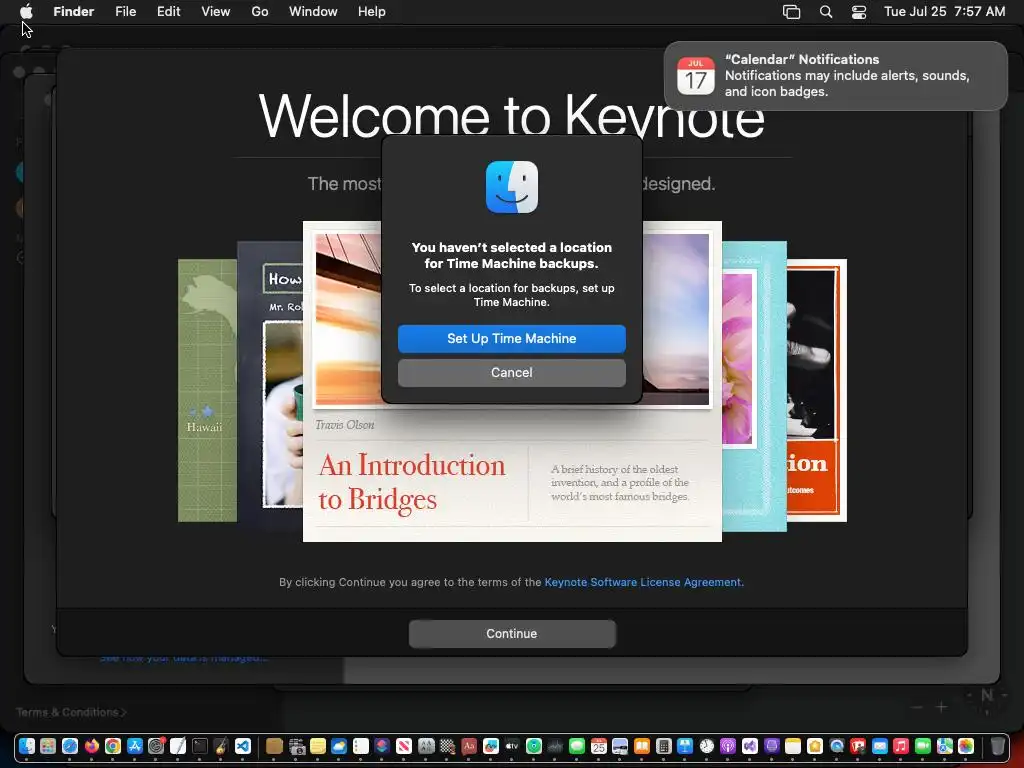Viewport: 1024px width, 768px height.
Task: Open the Trash in the Dock
Action: click(998, 746)
